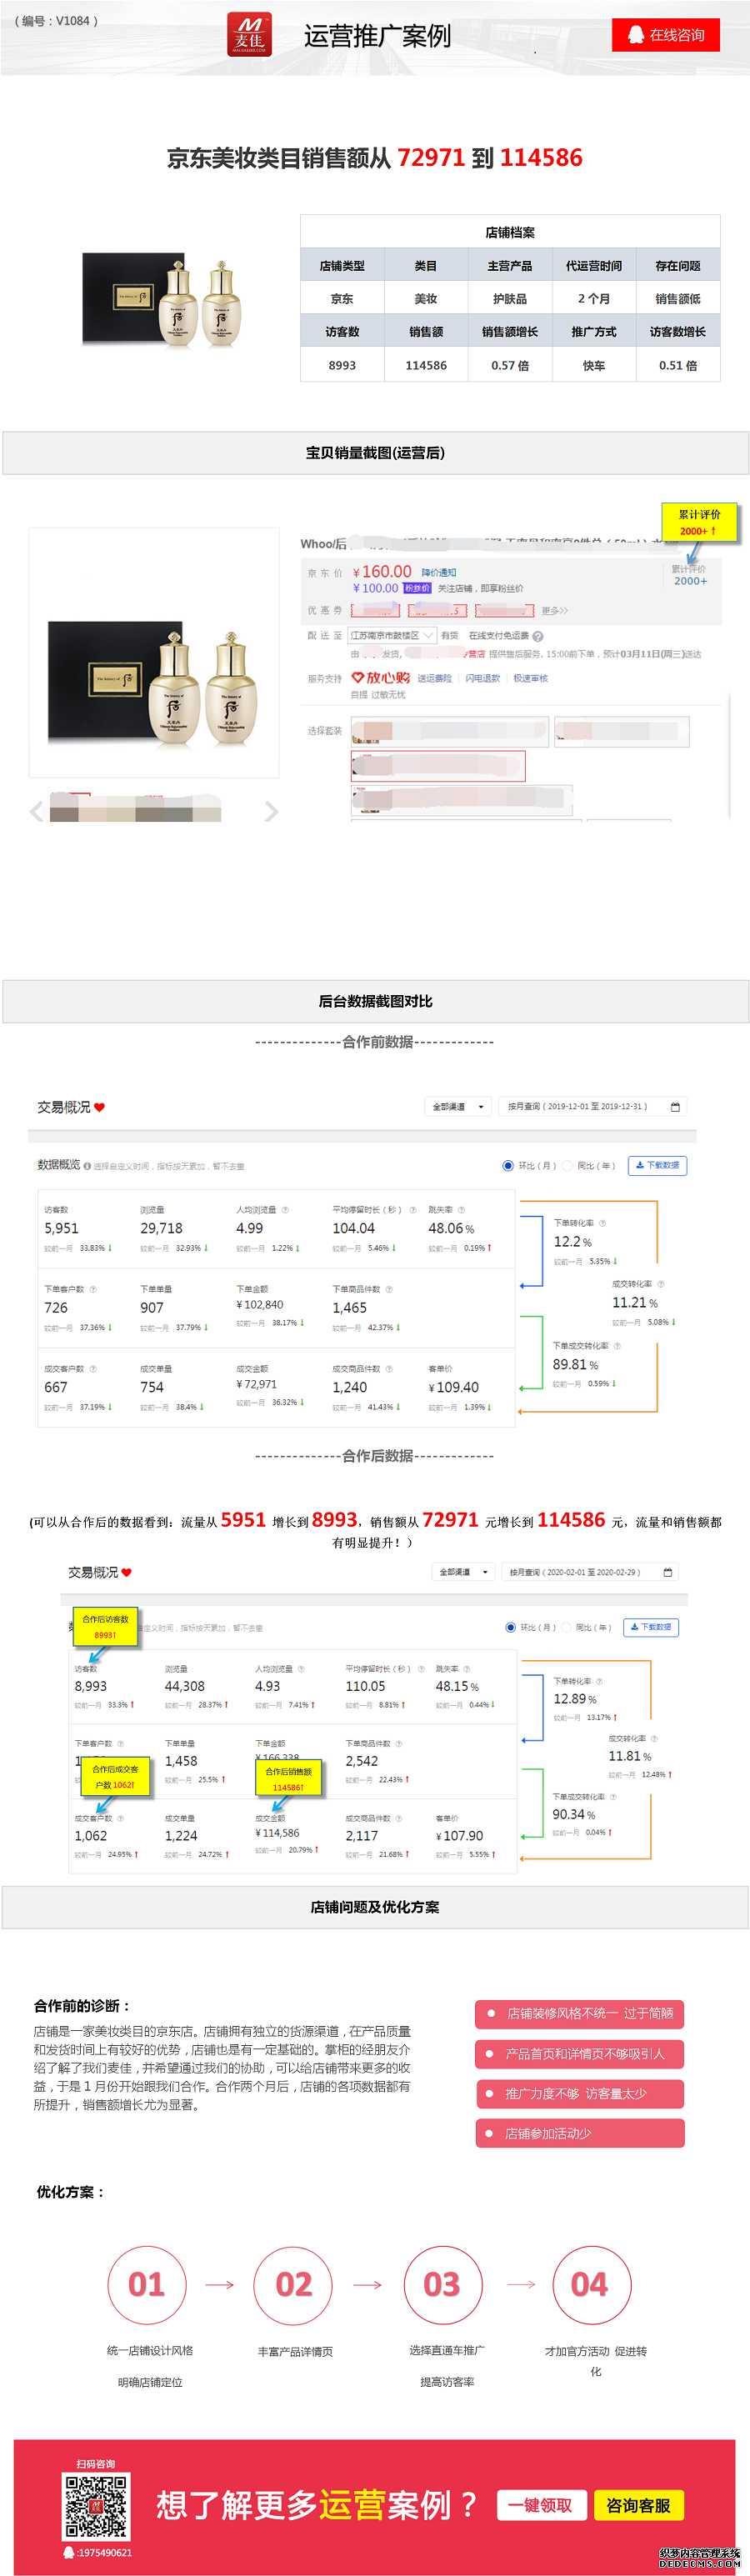Screen dimensions: 750x2576
Task: Open the calendar icon for 2019-12 date range
Action: click(x=675, y=1107)
